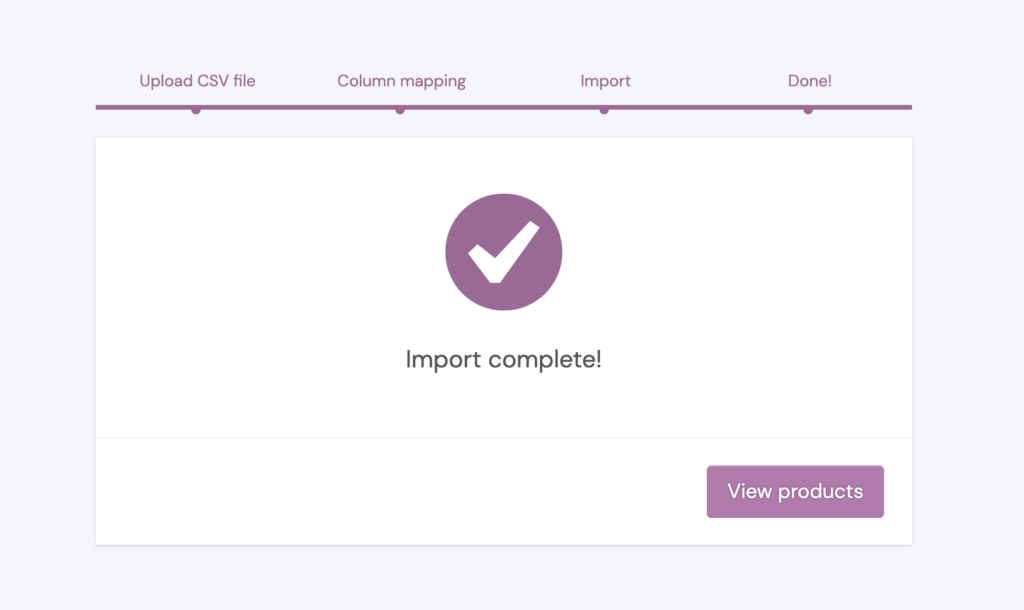Image resolution: width=1024 pixels, height=610 pixels.
Task: Go to the Import step label
Action: (x=605, y=81)
